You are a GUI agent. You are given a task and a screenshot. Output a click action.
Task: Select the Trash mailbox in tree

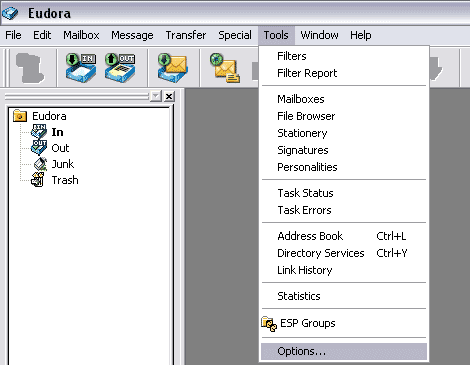point(65,180)
